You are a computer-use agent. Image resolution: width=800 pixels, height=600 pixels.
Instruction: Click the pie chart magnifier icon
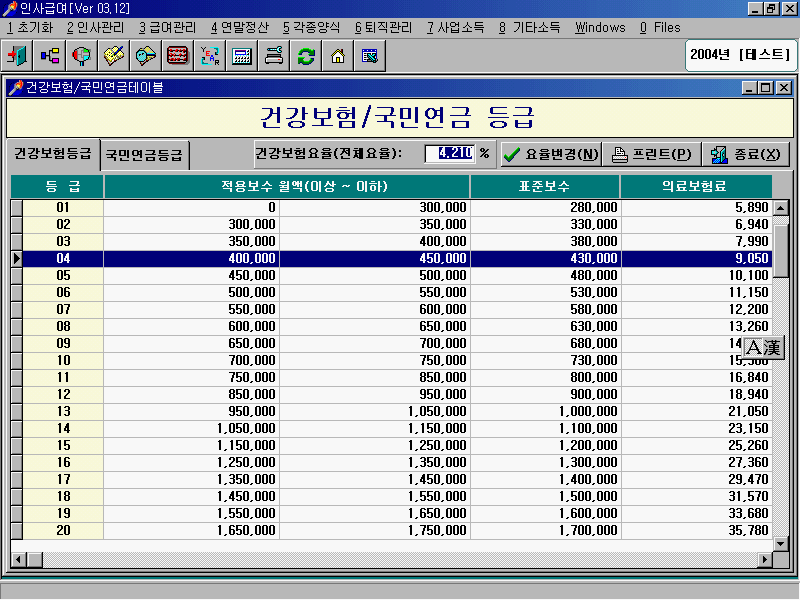tap(81, 56)
